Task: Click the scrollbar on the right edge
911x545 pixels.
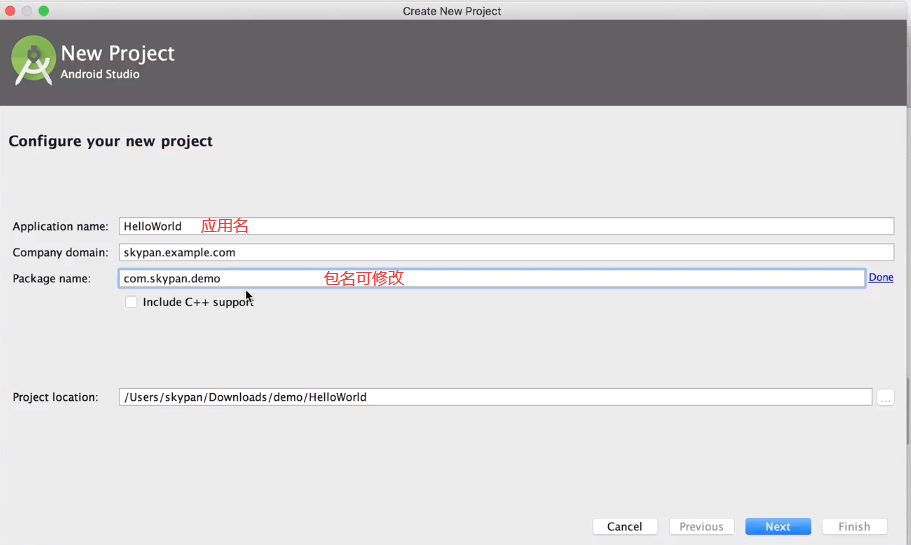Action: [x=908, y=411]
